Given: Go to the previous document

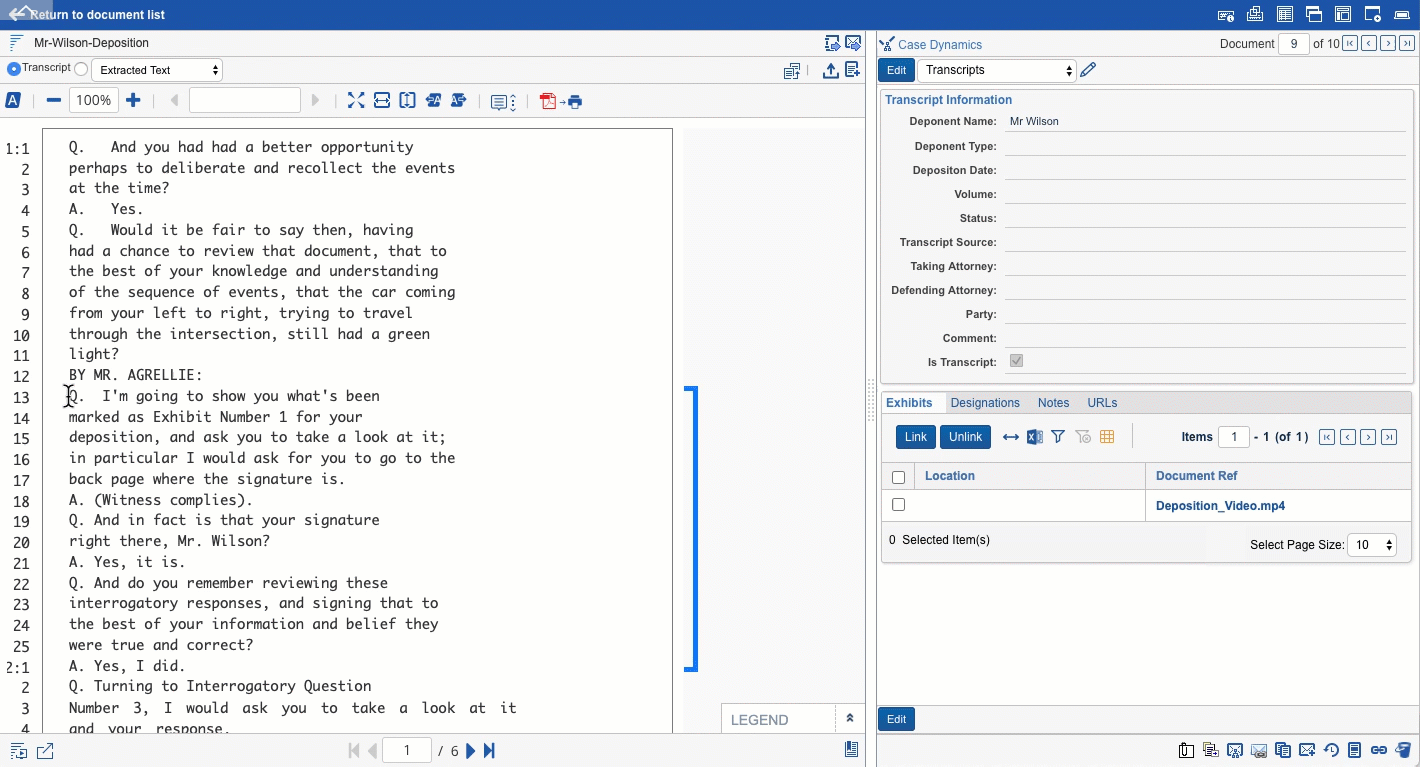Looking at the screenshot, I should click(x=1369, y=44).
